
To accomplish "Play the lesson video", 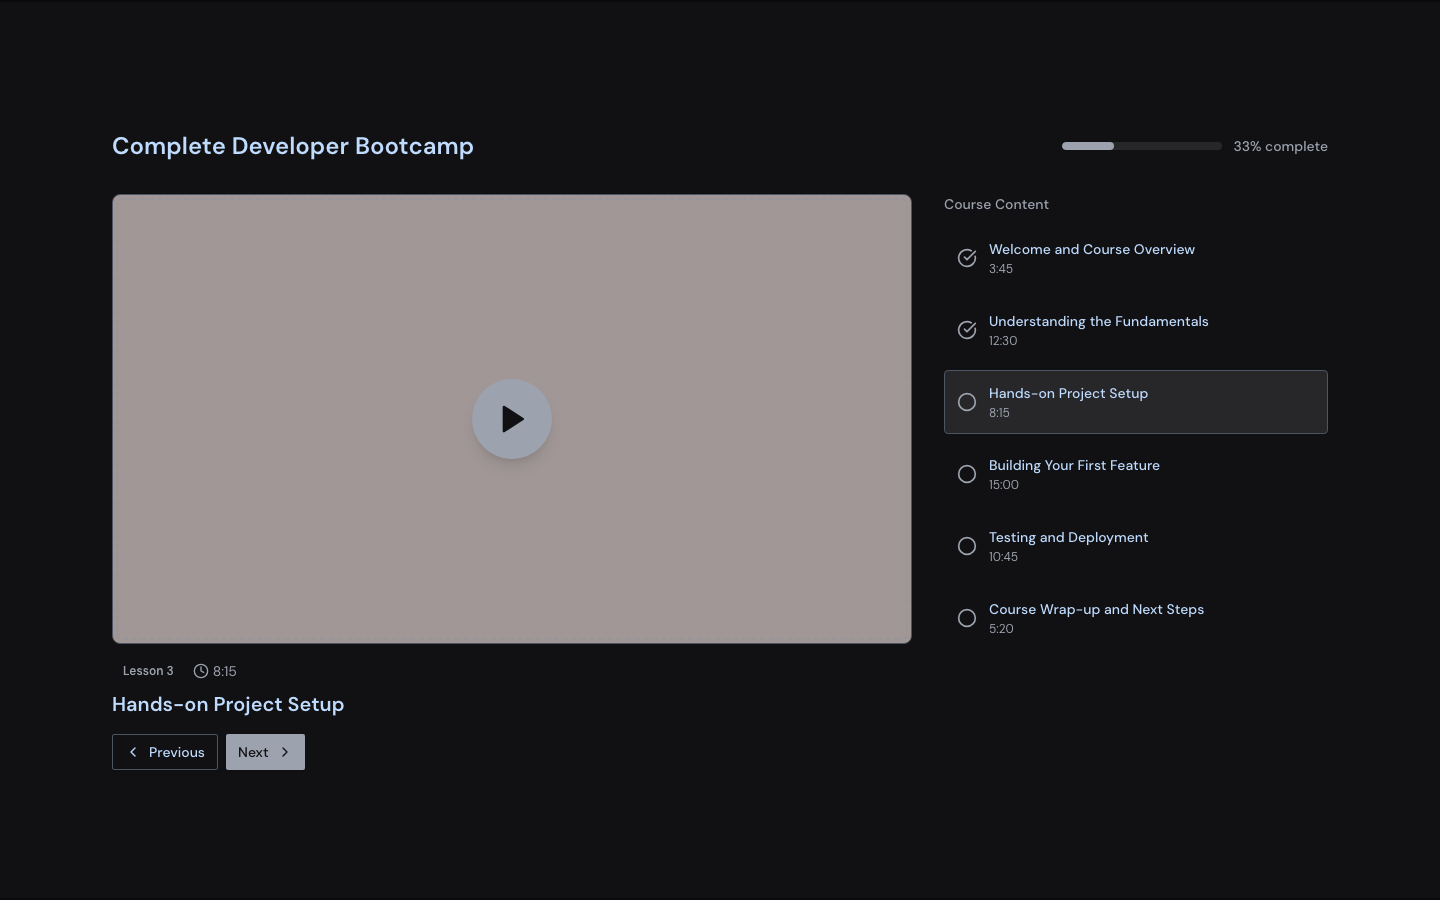I will click(512, 419).
